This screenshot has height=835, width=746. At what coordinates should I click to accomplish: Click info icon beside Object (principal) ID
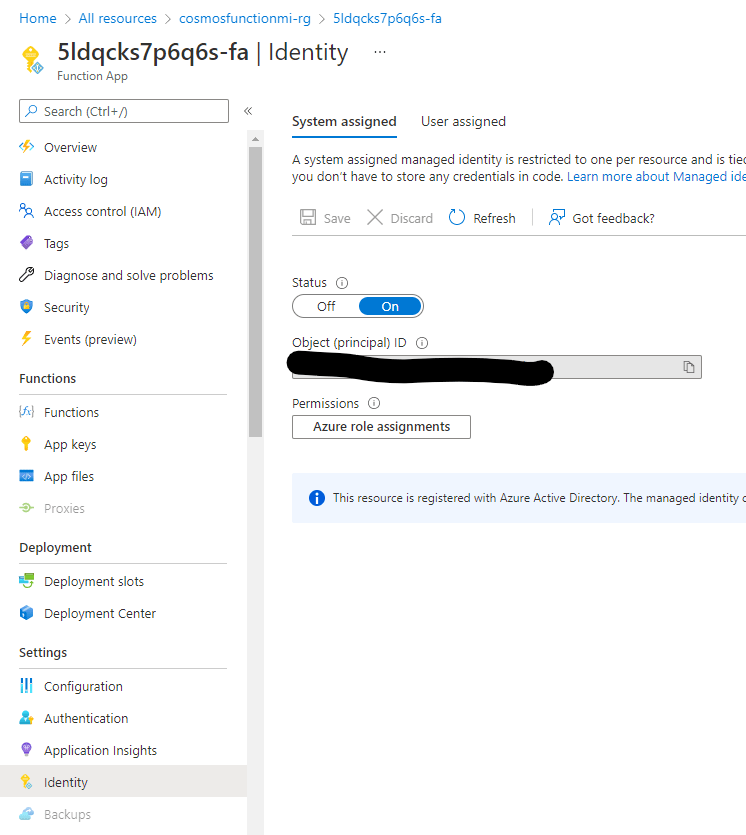coord(422,343)
